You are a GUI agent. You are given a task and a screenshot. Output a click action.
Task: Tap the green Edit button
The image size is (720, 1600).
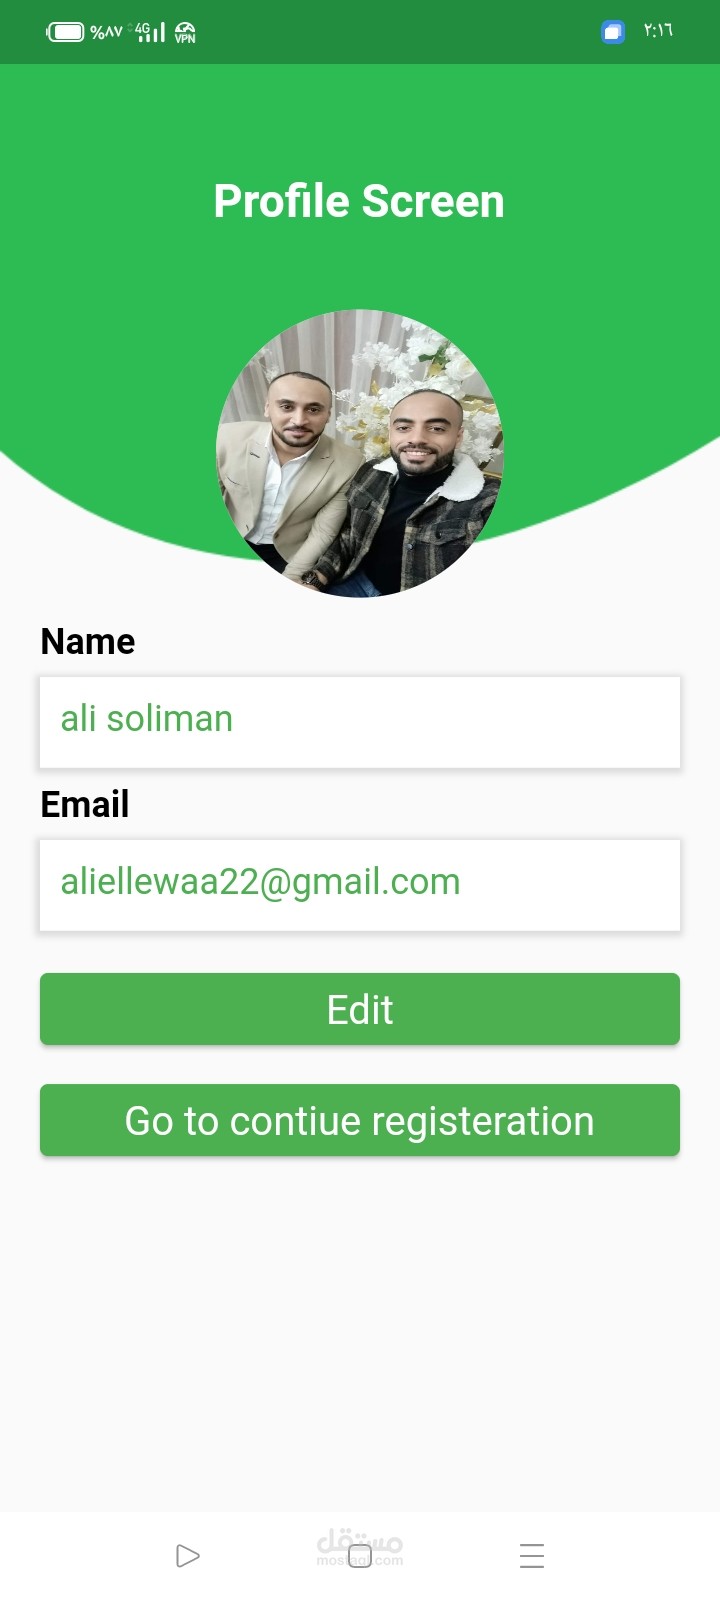tap(360, 1009)
